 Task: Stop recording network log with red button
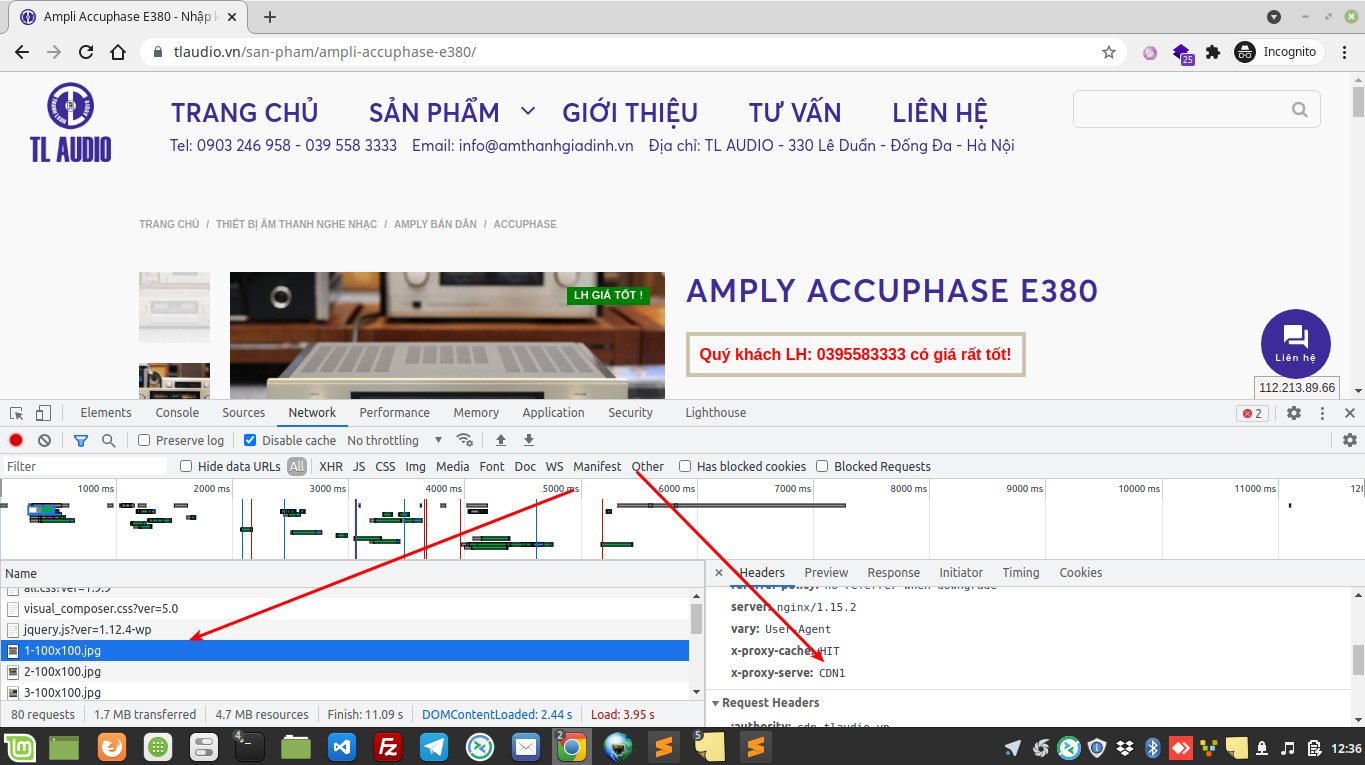coord(16,440)
